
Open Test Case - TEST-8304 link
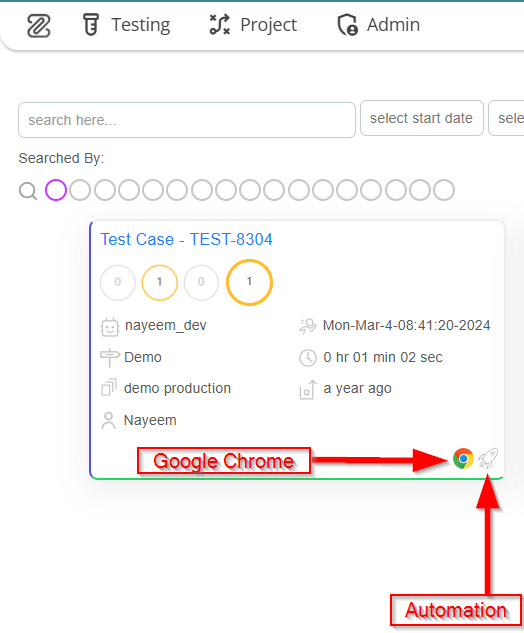[x=186, y=239]
